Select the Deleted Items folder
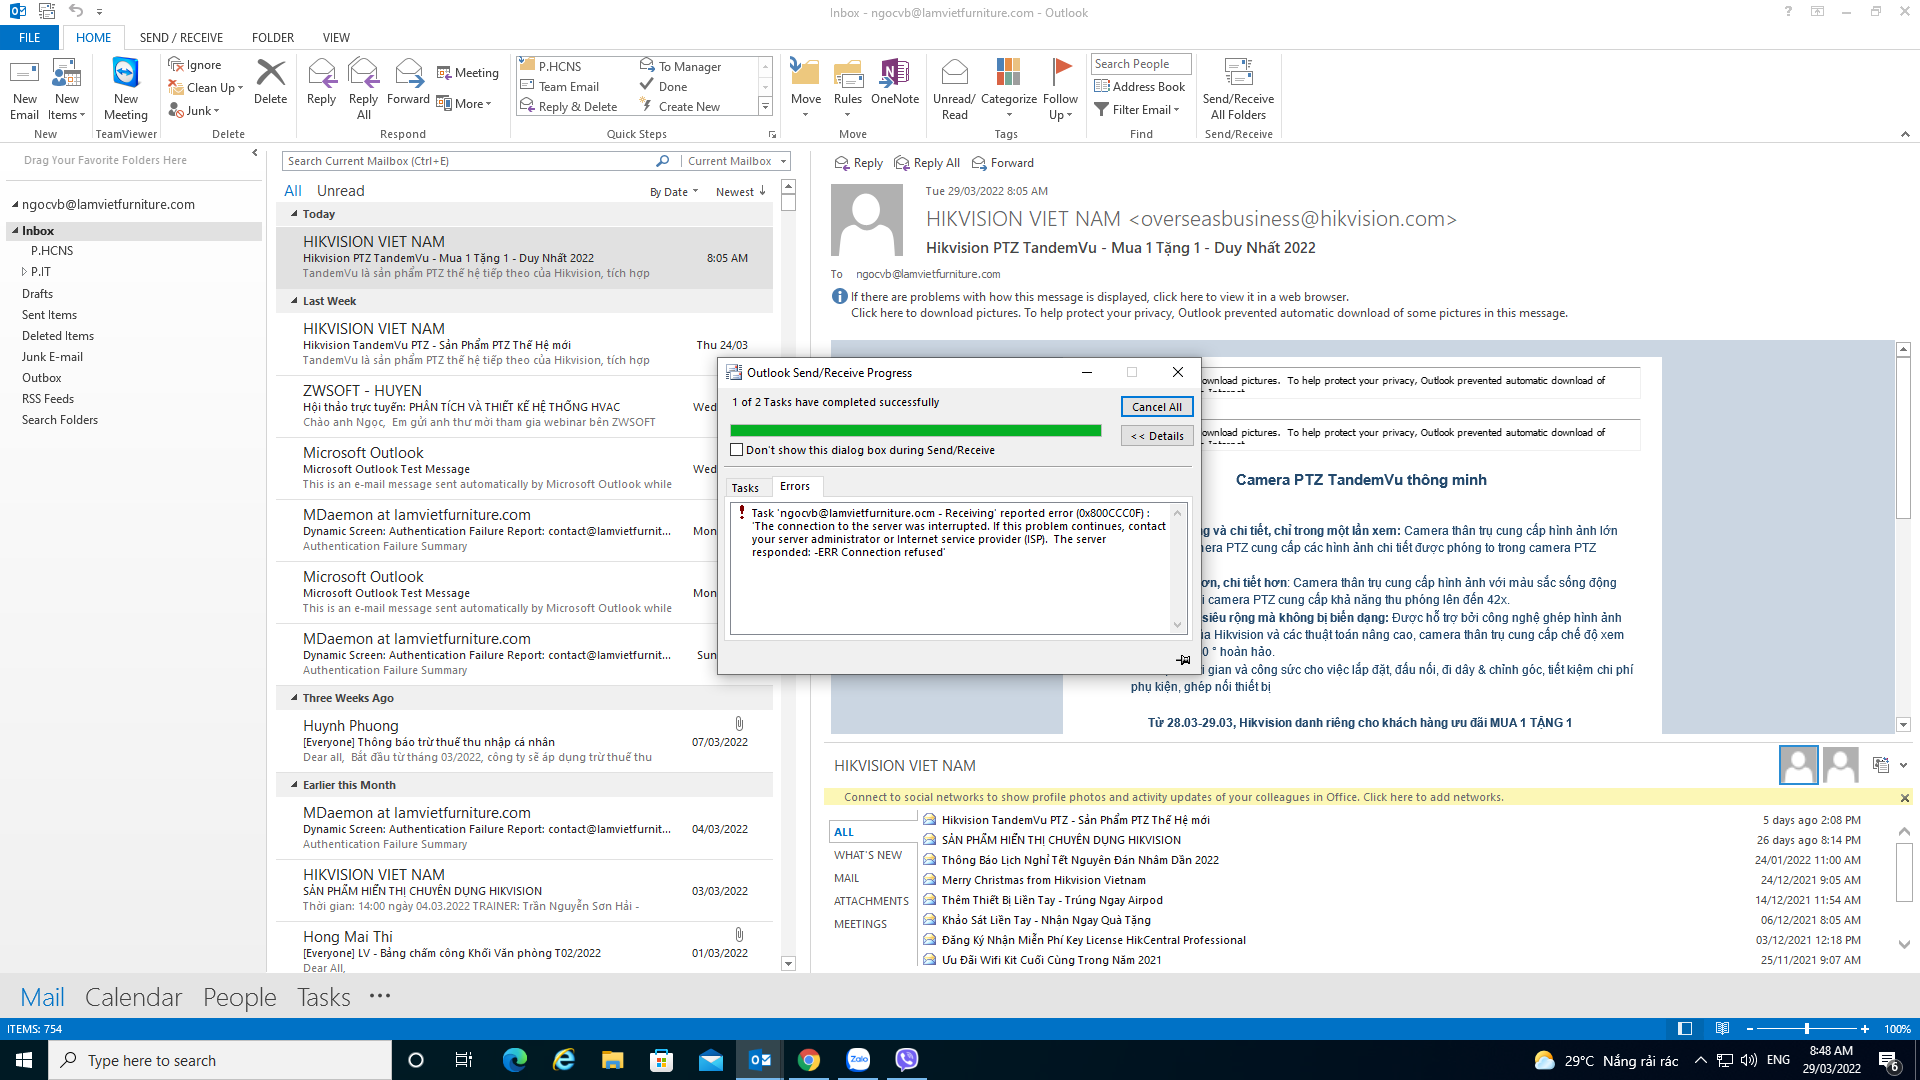 58,336
